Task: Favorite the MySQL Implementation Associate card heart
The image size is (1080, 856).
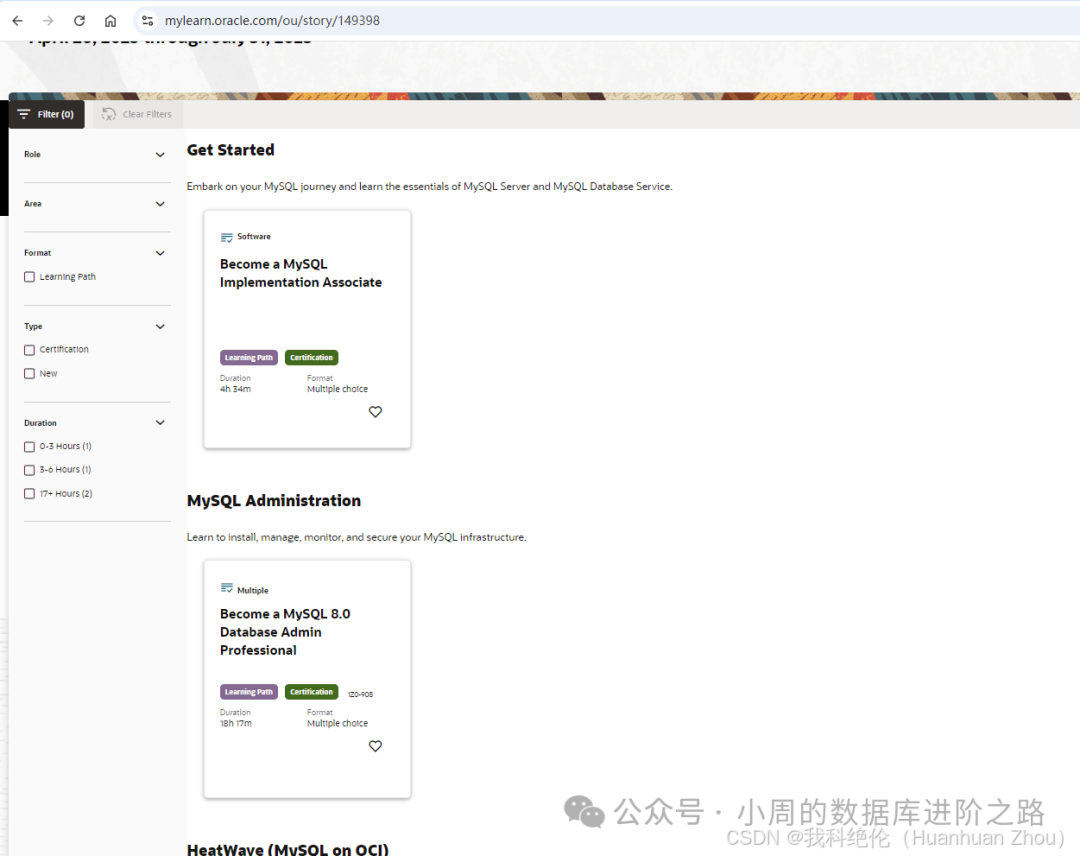Action: point(375,412)
